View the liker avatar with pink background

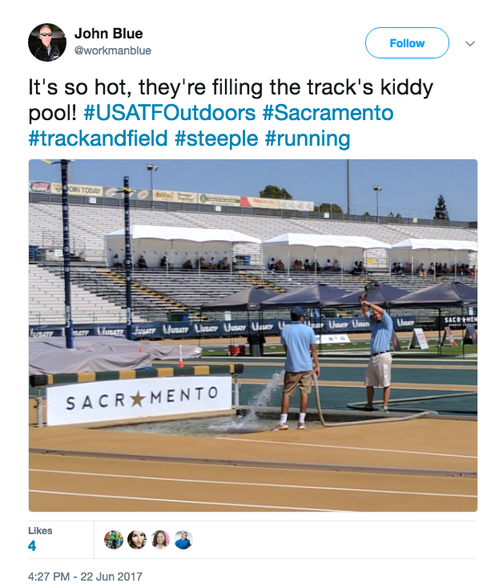(x=160, y=540)
